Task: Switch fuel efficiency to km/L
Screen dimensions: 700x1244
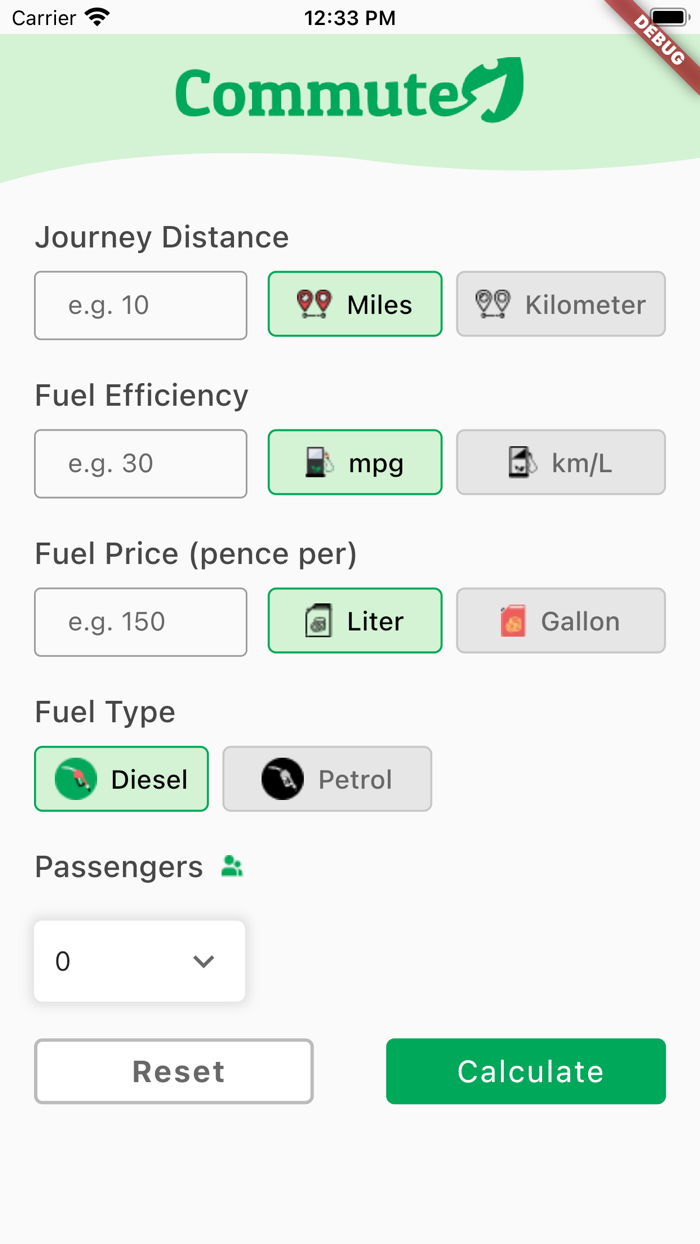Action: (x=560, y=462)
